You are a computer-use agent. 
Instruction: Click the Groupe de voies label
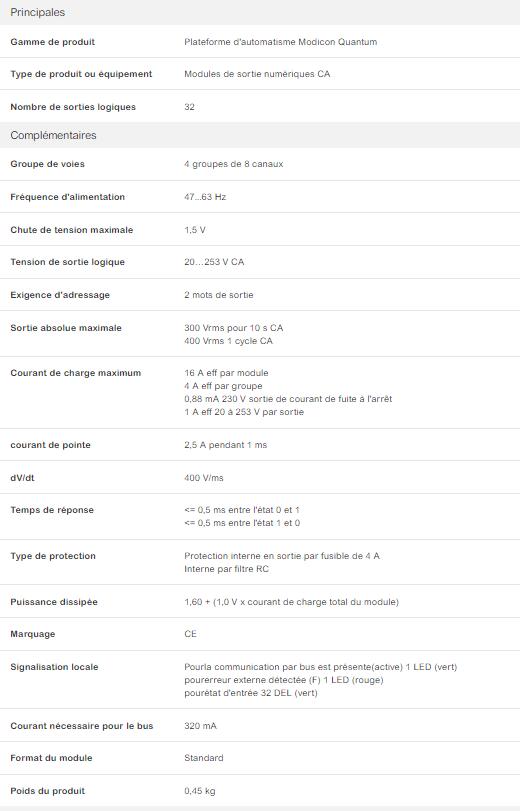tap(48, 164)
